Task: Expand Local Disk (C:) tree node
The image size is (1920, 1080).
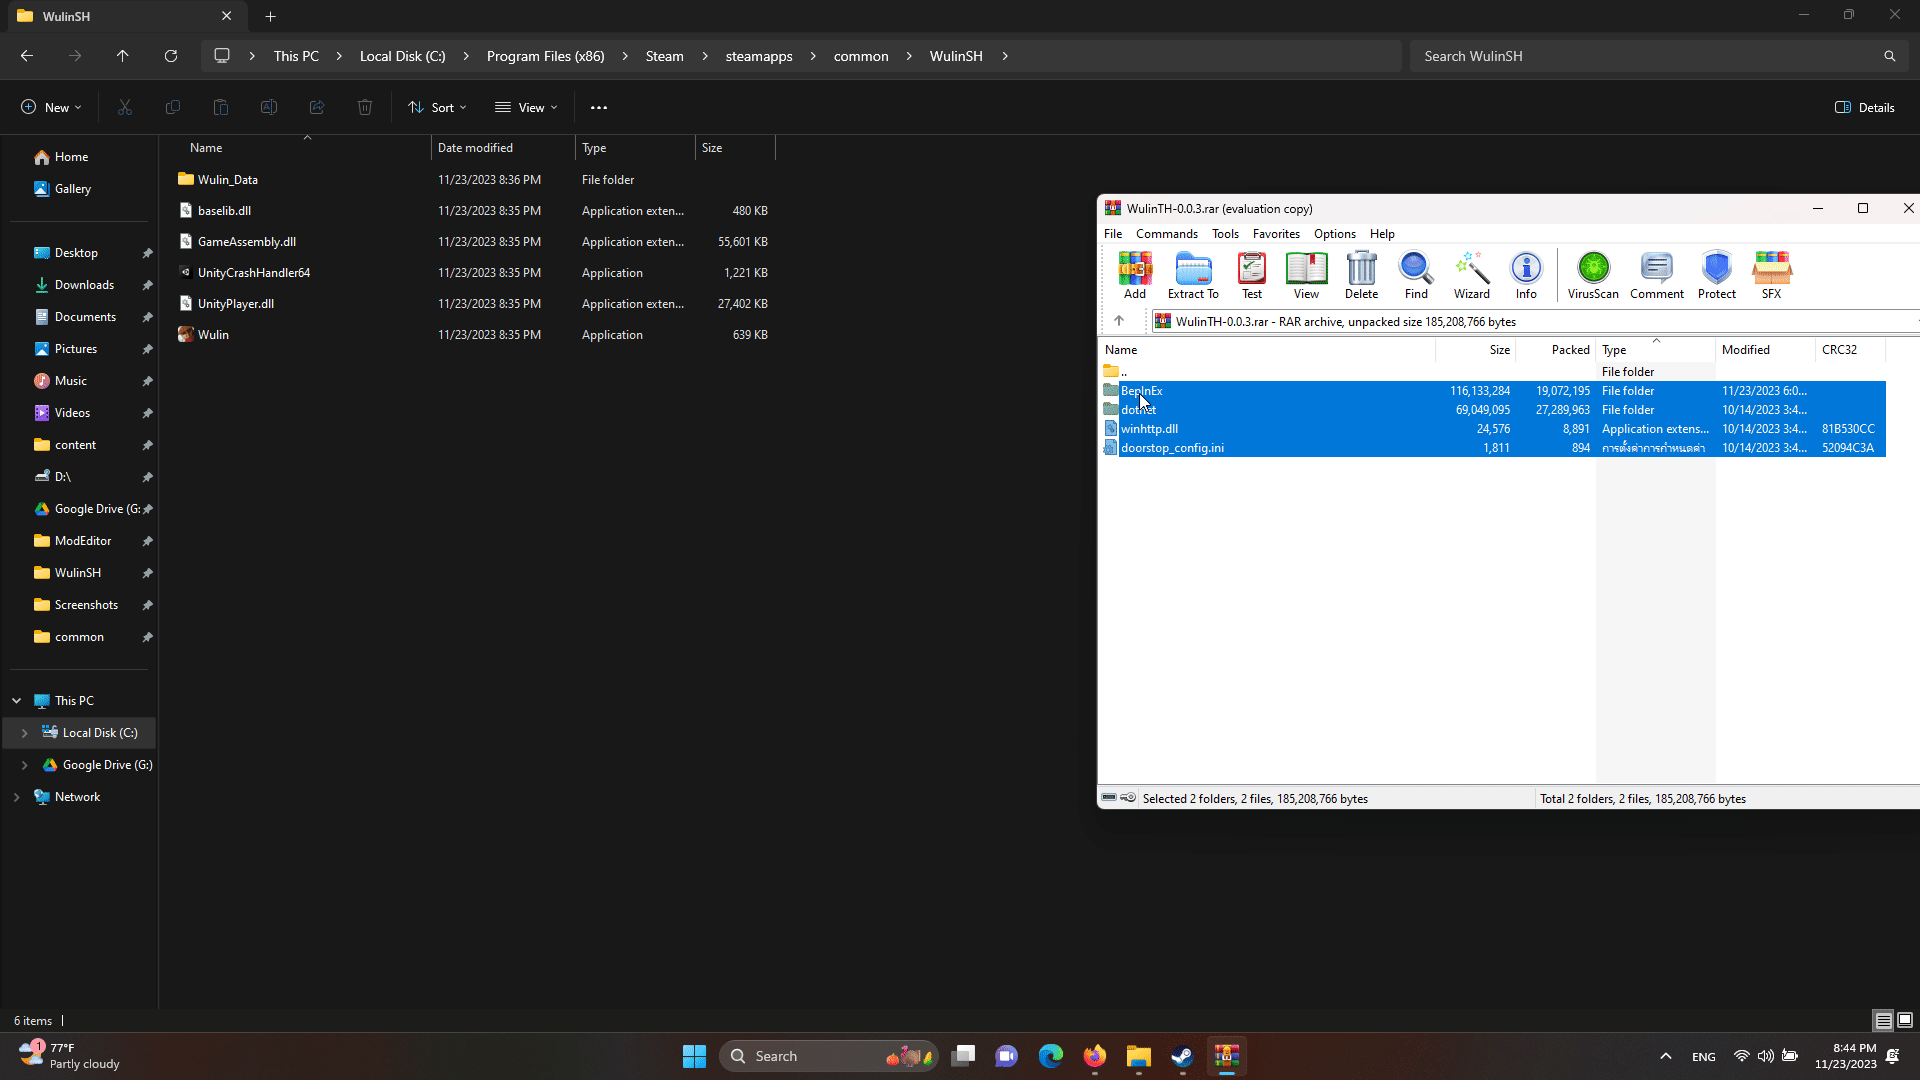Action: click(x=25, y=733)
